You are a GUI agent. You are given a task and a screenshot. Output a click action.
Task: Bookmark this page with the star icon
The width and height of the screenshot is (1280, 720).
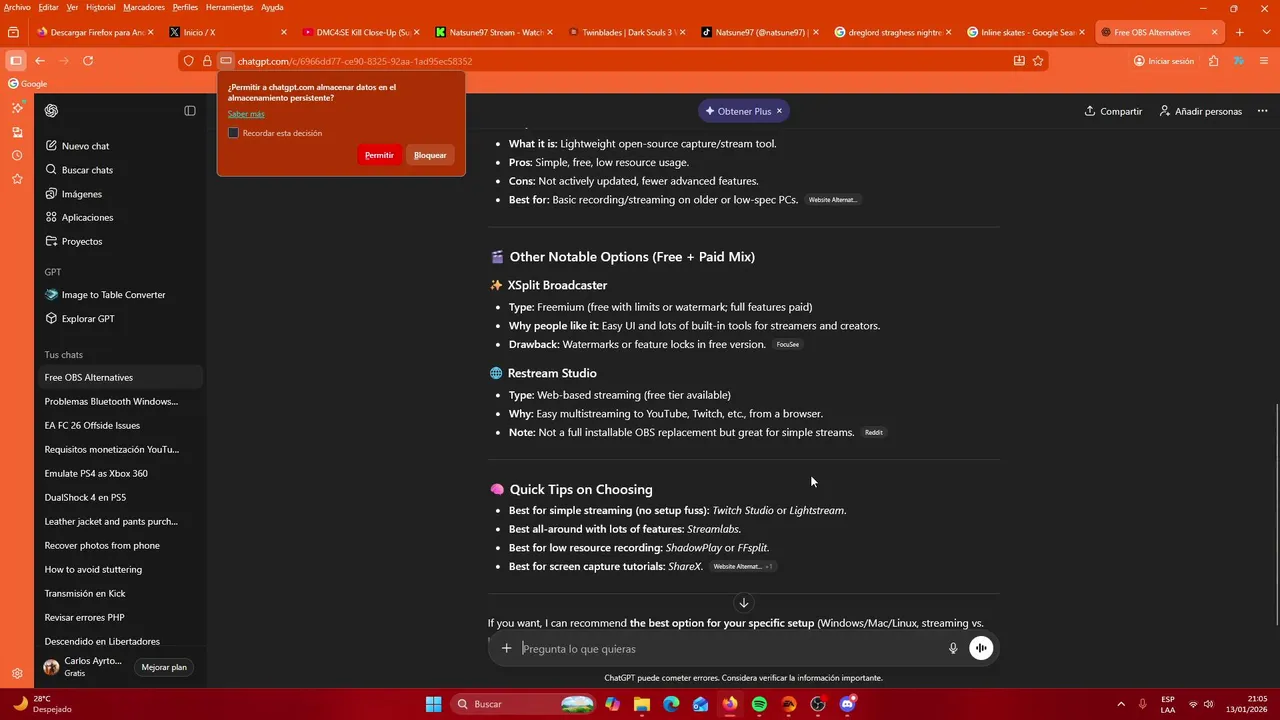(1038, 61)
